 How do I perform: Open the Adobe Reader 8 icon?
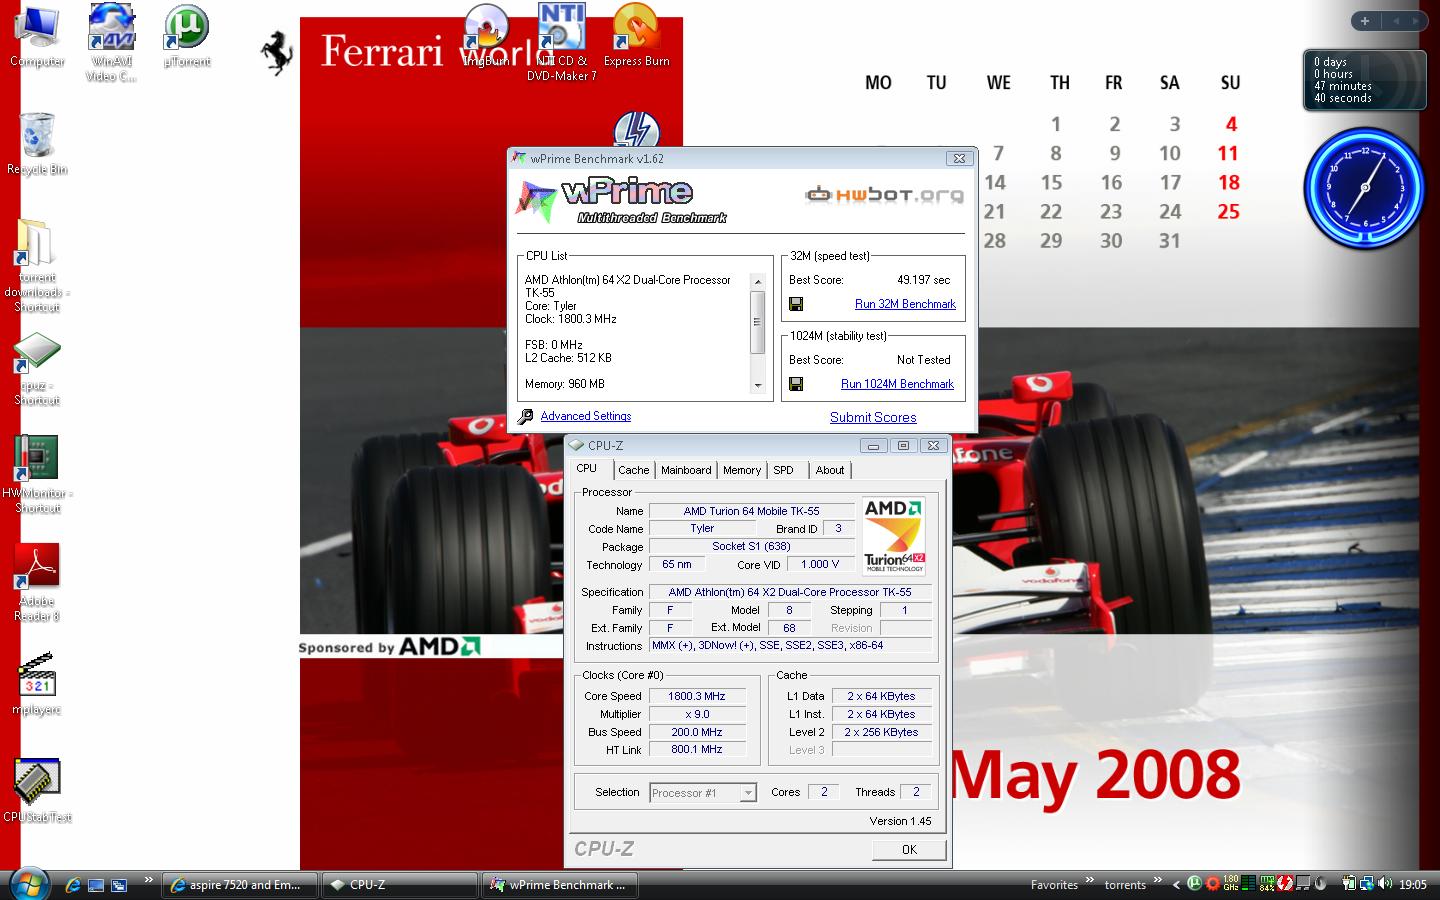[37, 582]
